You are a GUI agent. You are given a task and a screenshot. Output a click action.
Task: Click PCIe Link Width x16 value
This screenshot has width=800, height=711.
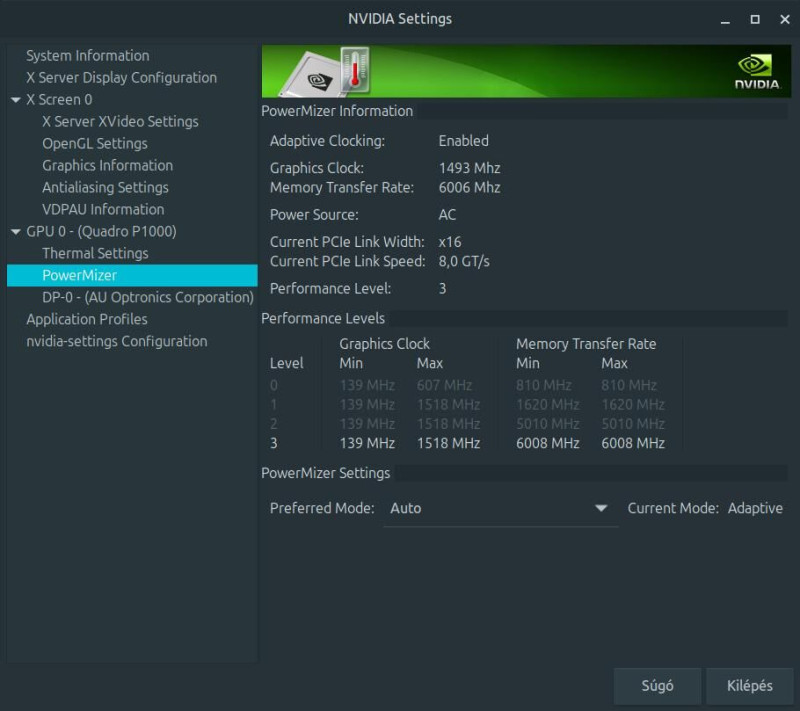pos(450,242)
